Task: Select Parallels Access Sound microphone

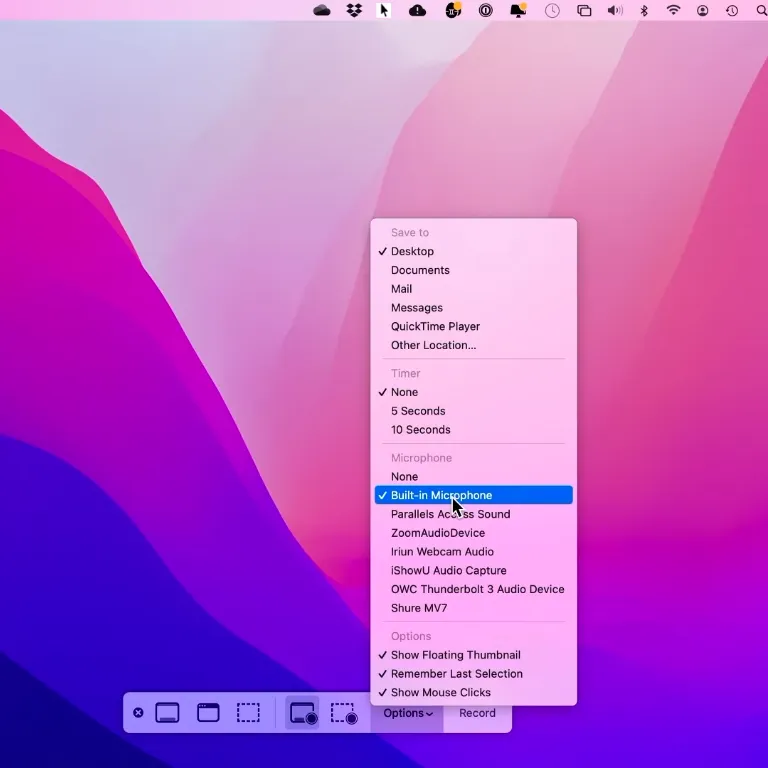Action: coord(474,514)
